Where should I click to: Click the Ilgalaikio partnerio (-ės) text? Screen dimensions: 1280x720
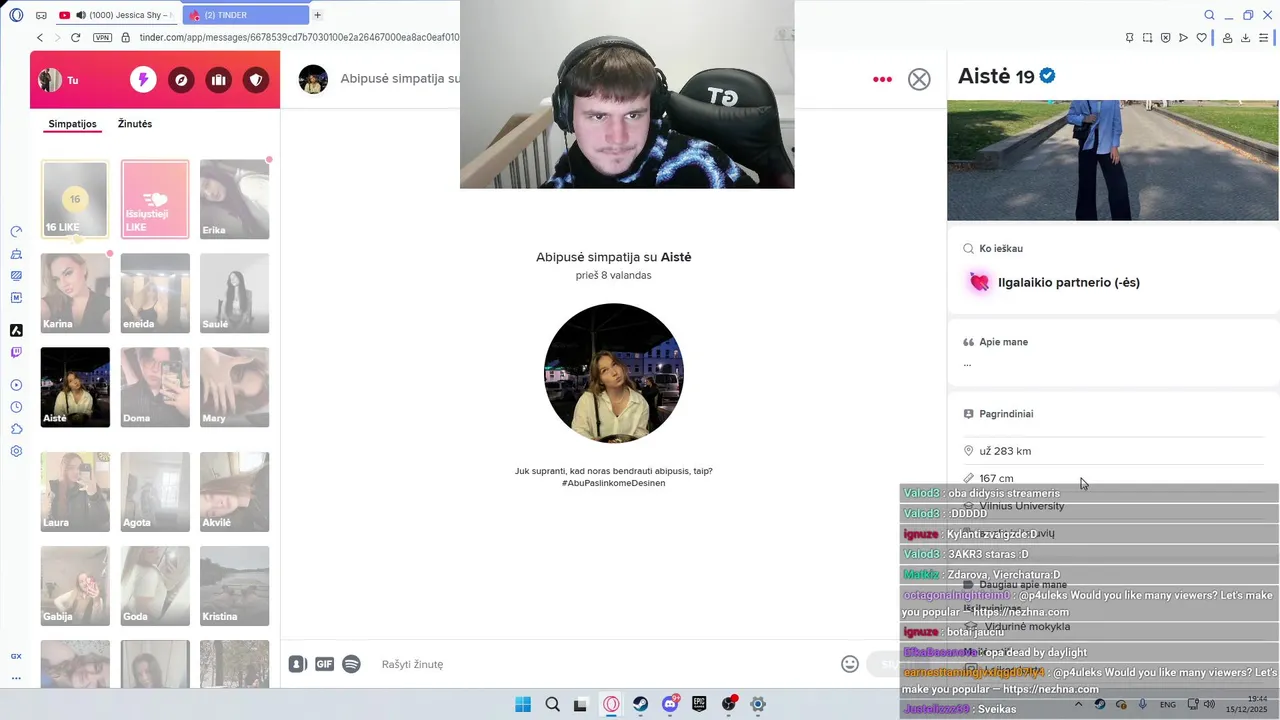click(x=1069, y=282)
